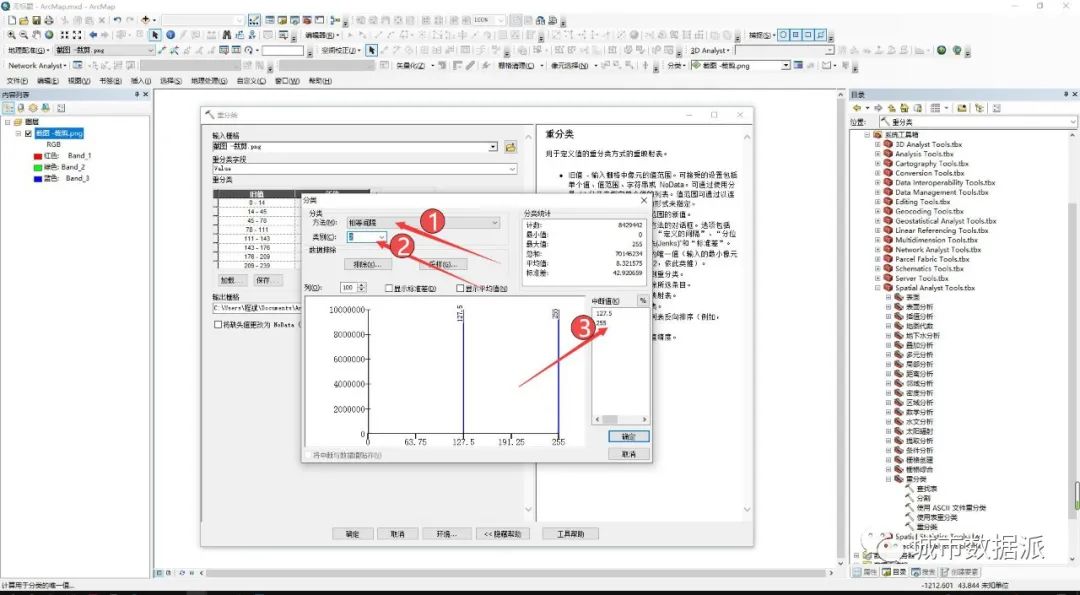Click the output raster path field
This screenshot has width=1080, height=595.
pos(257,308)
